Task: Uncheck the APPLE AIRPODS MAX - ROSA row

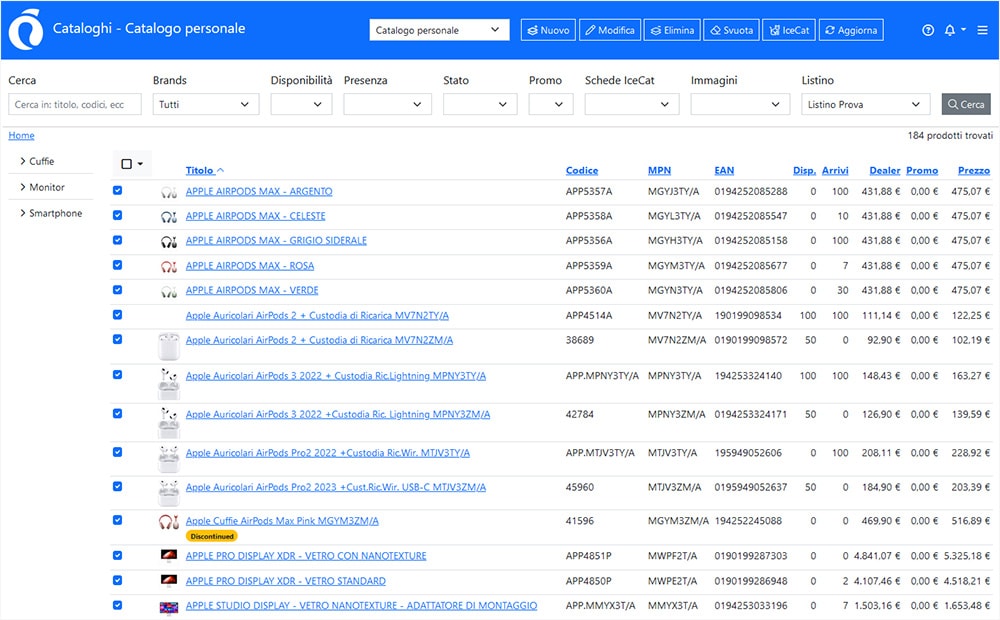Action: 118,266
